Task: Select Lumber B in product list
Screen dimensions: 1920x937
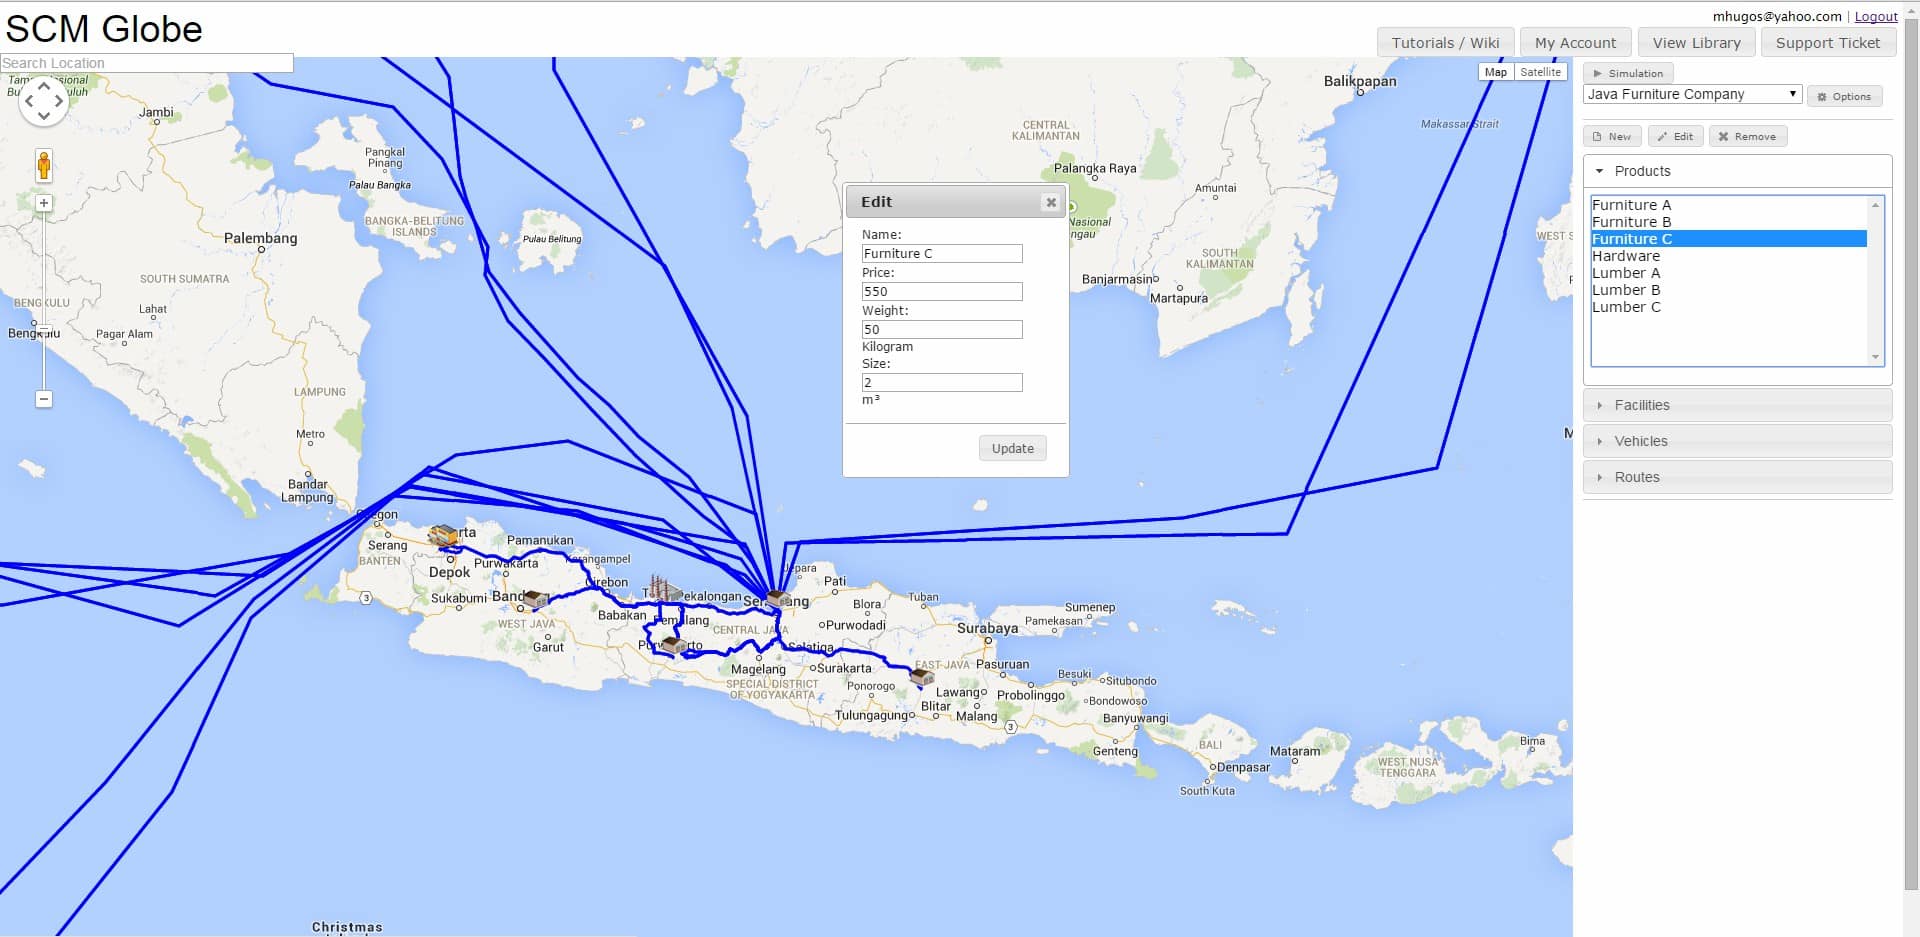Action: coord(1729,290)
